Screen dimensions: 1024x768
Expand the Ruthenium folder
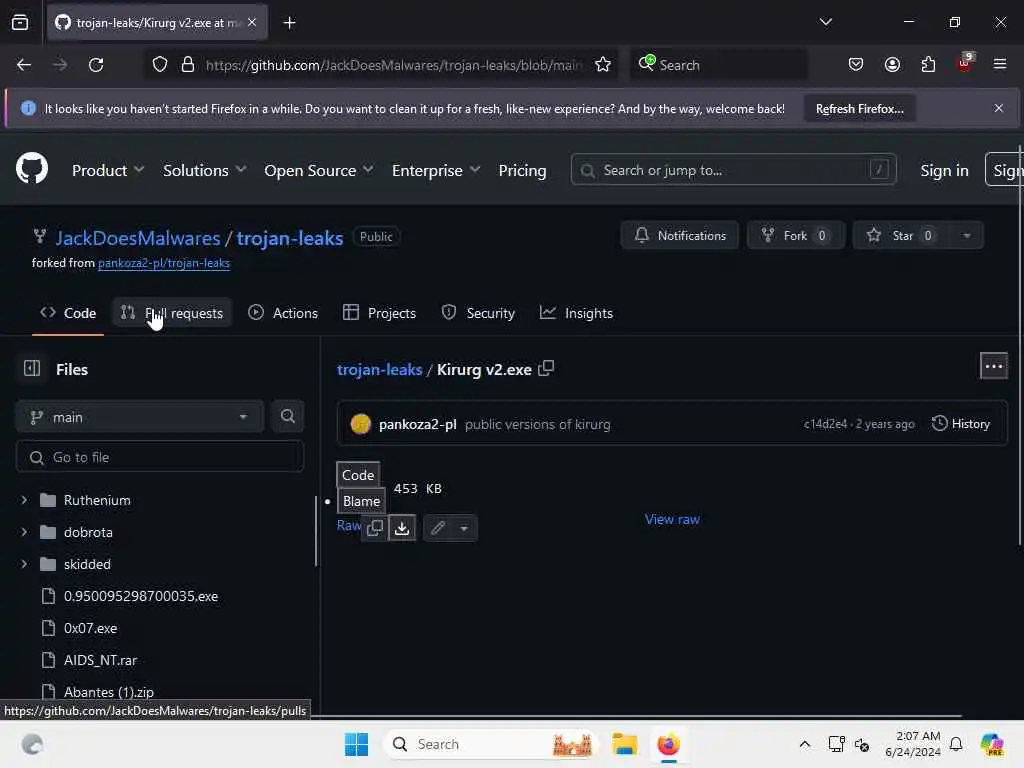click(24, 500)
